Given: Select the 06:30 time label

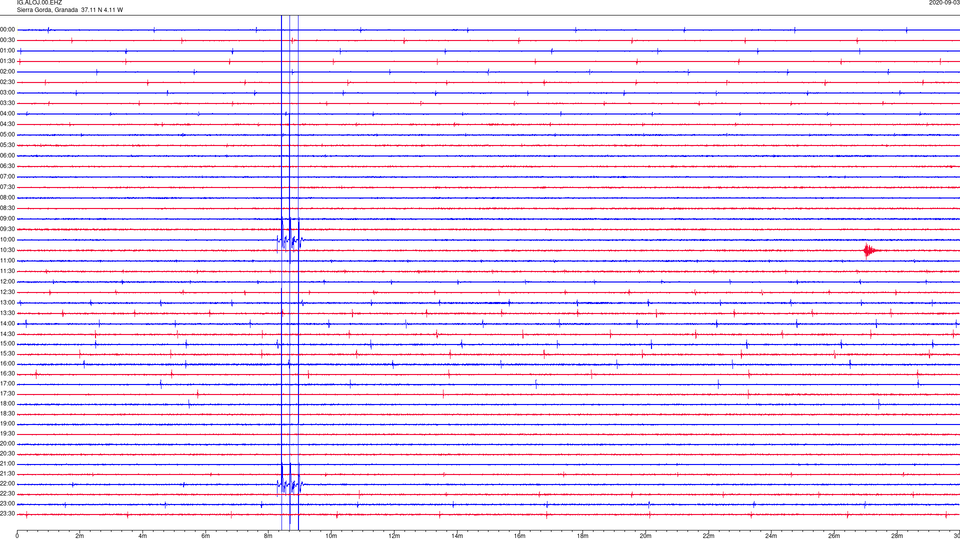Looking at the screenshot, I should (8, 166).
